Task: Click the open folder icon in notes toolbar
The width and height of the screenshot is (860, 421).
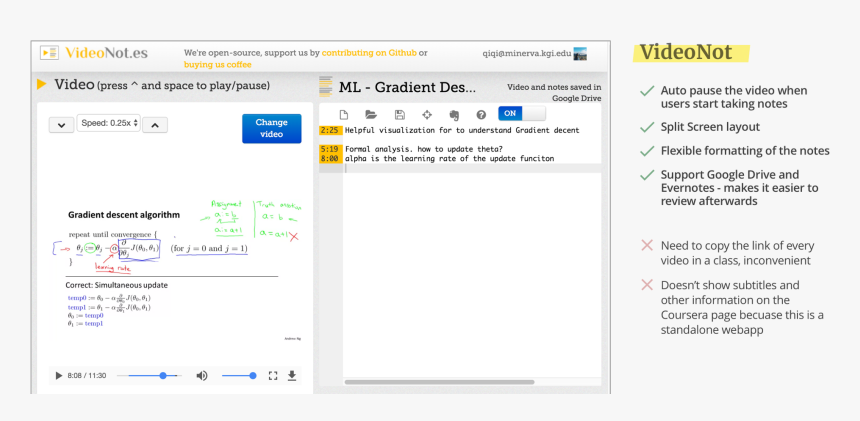Action: [371, 115]
